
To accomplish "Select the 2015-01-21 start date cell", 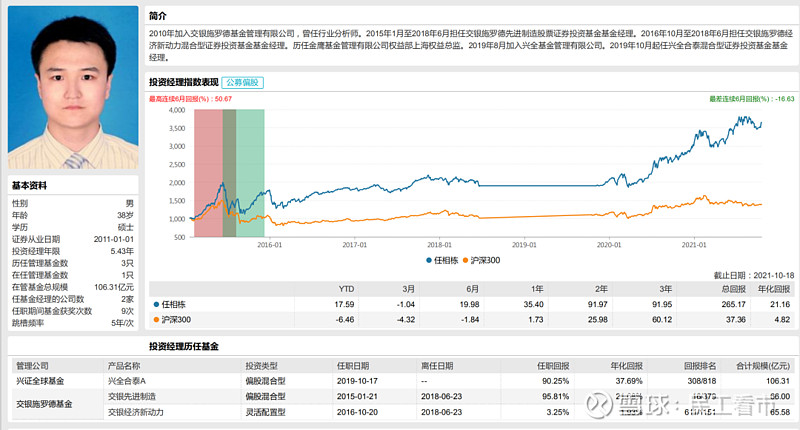I will (357, 396).
